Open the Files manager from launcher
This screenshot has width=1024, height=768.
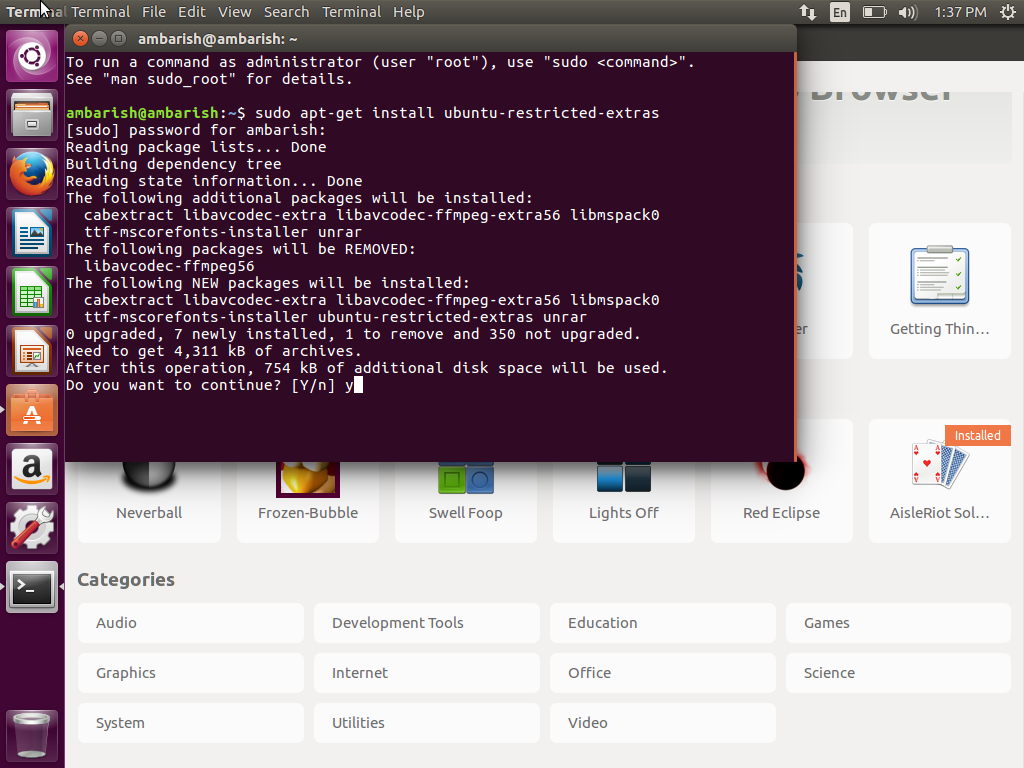coord(32,116)
